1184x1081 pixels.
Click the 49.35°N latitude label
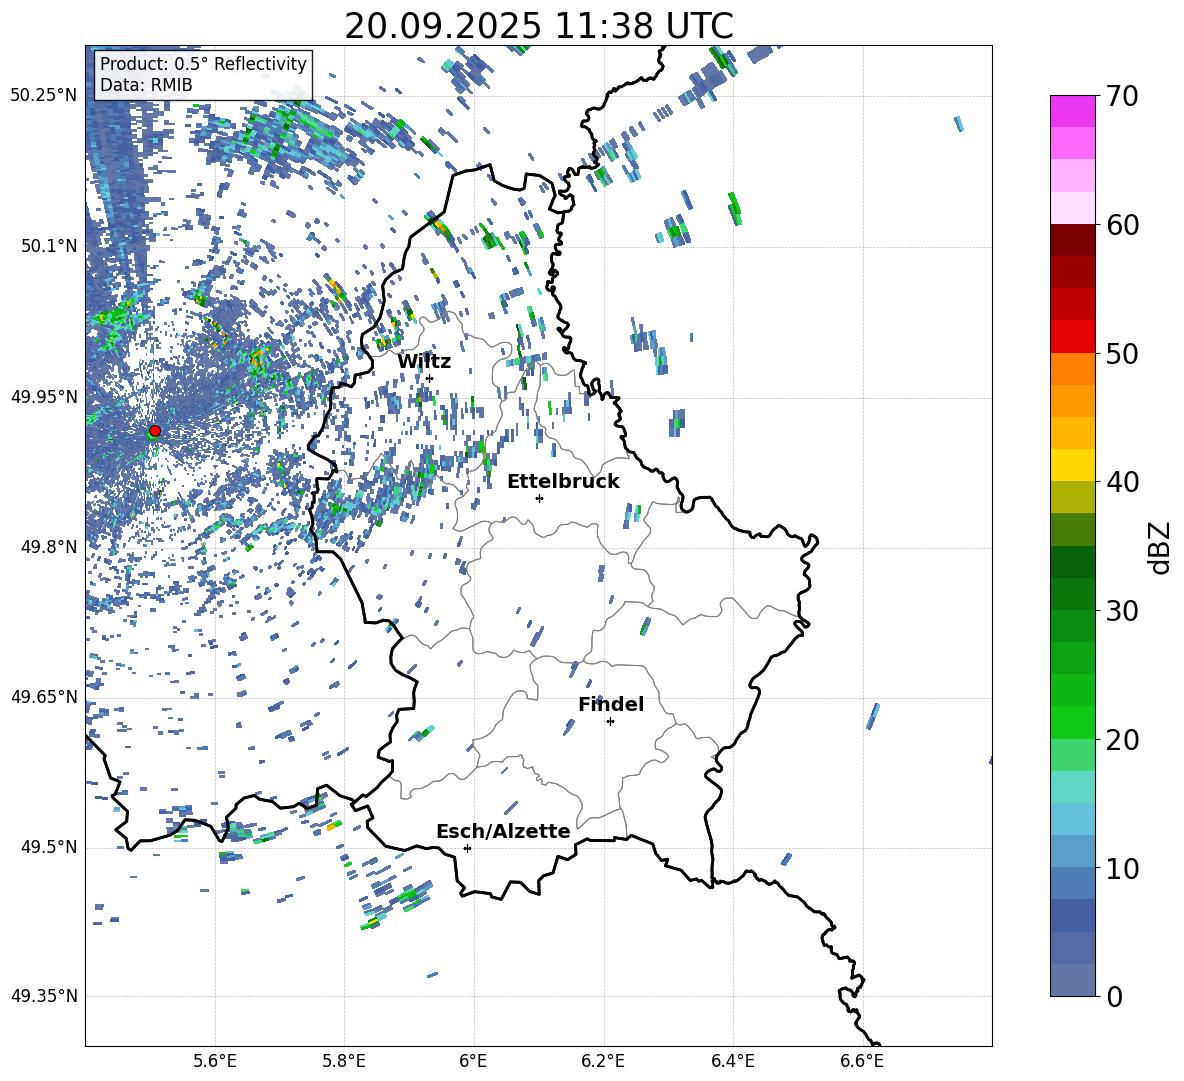(44, 996)
